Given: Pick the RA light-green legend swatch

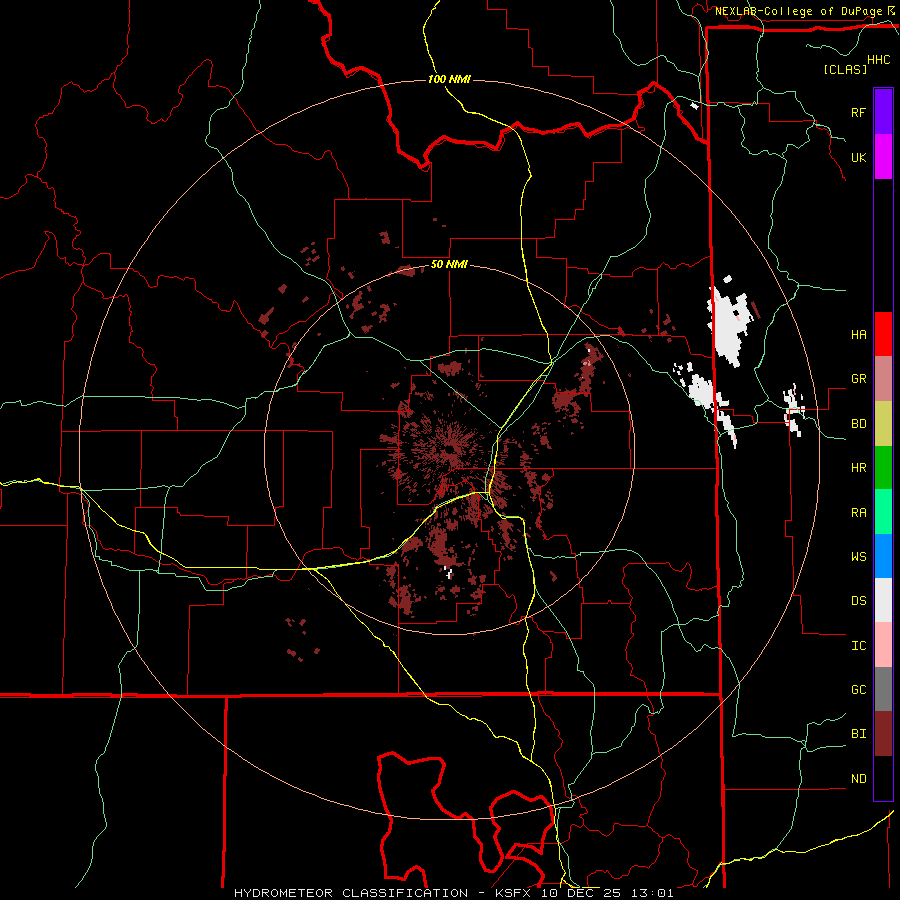Looking at the screenshot, I should click(883, 512).
